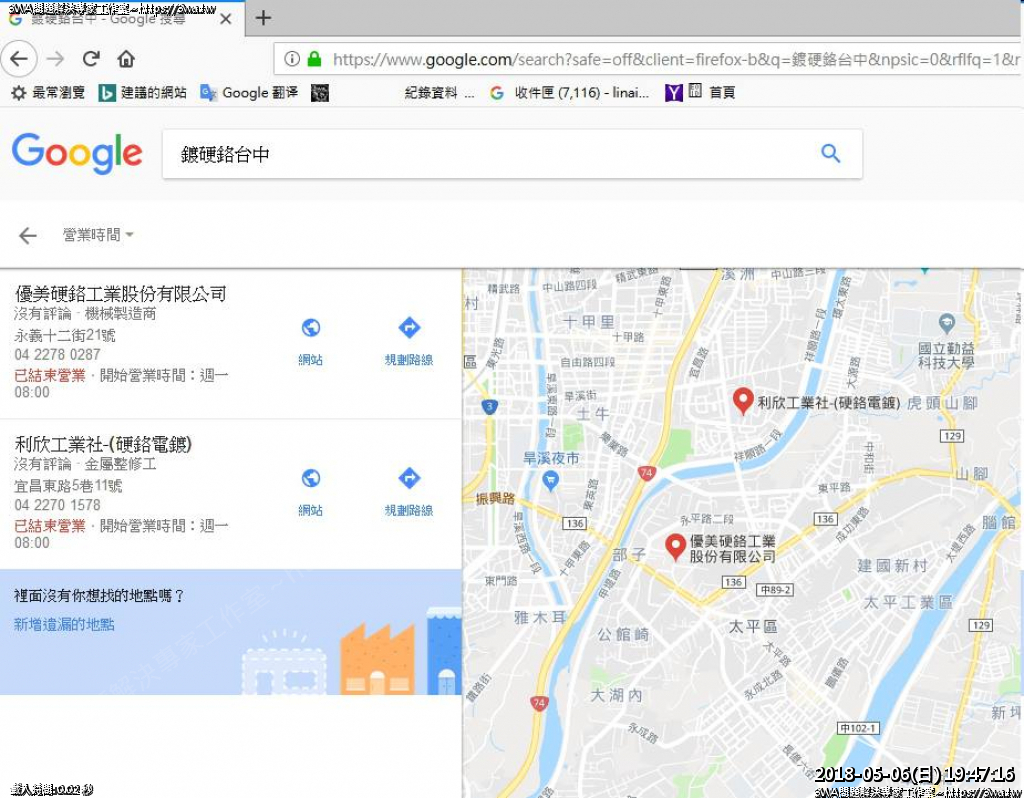This screenshot has width=1024, height=798.
Task: Open a new browser tab
Action: tap(263, 18)
